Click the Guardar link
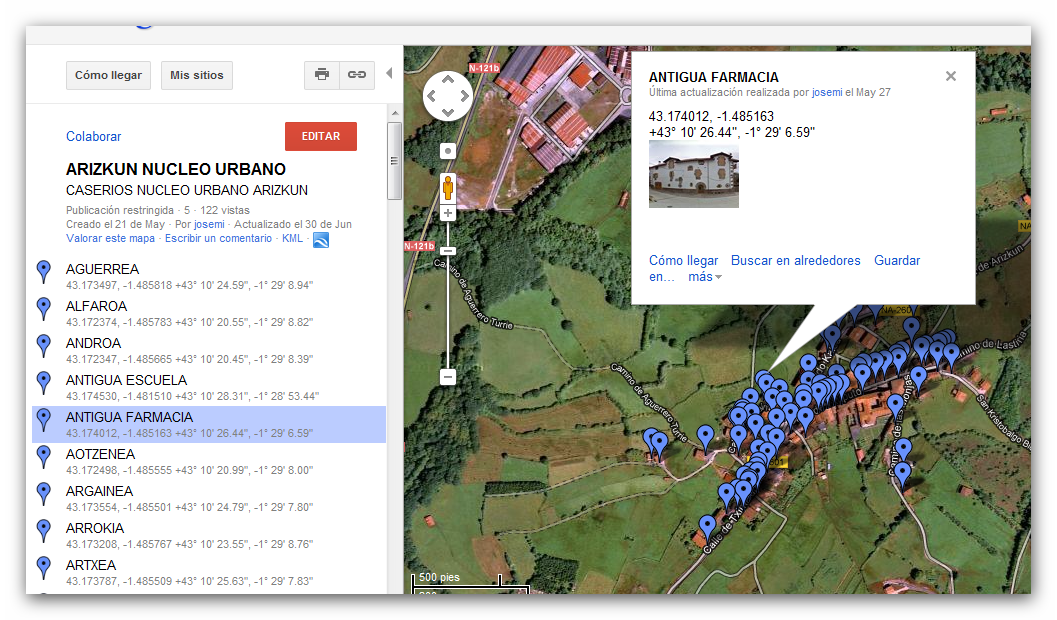Screen dimensions: 1057x620 (x=897, y=261)
